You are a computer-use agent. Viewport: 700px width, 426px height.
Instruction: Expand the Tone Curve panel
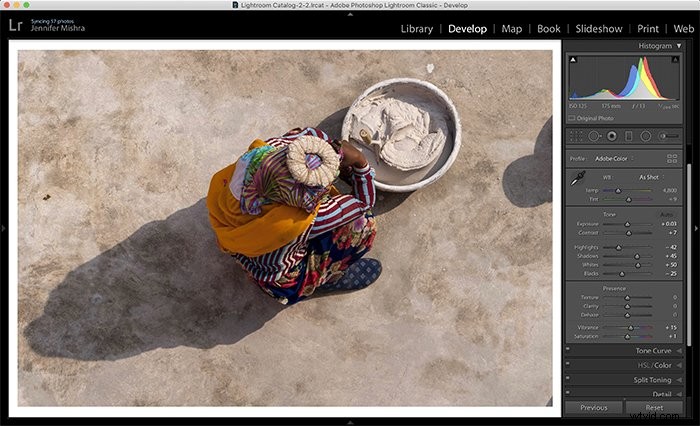pos(679,351)
